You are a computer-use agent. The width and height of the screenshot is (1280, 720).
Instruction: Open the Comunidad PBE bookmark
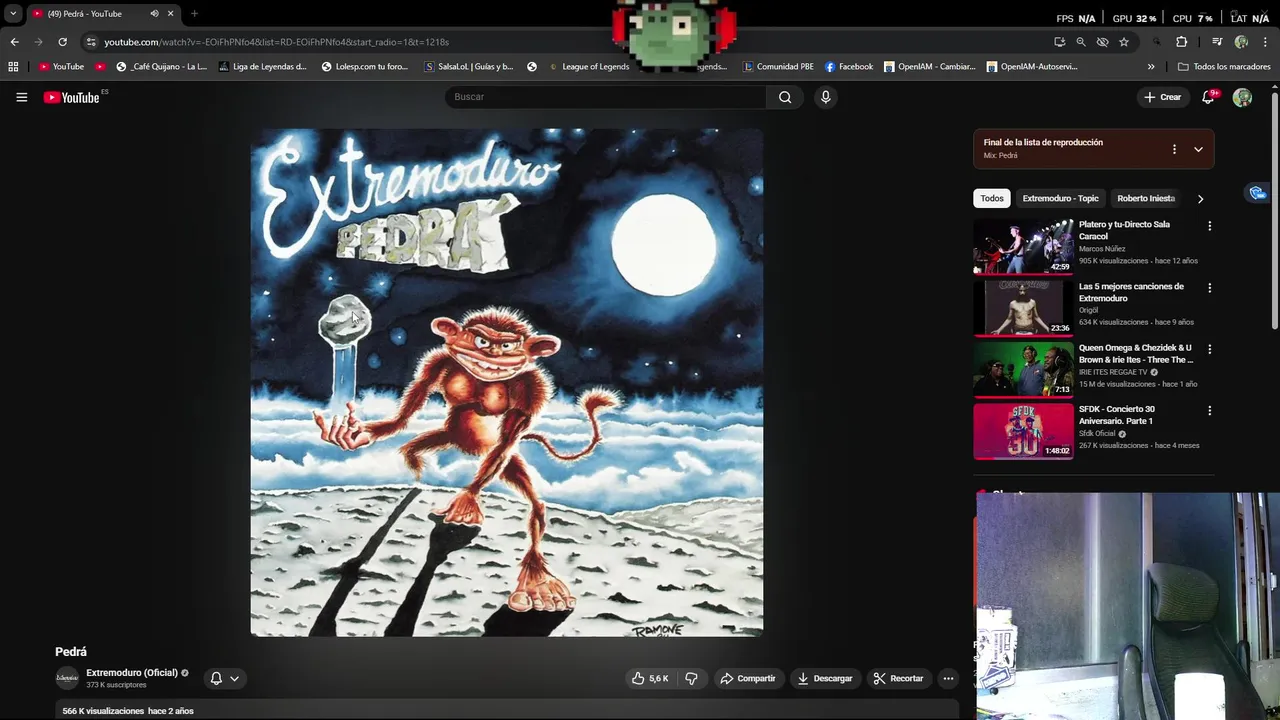pos(778,67)
